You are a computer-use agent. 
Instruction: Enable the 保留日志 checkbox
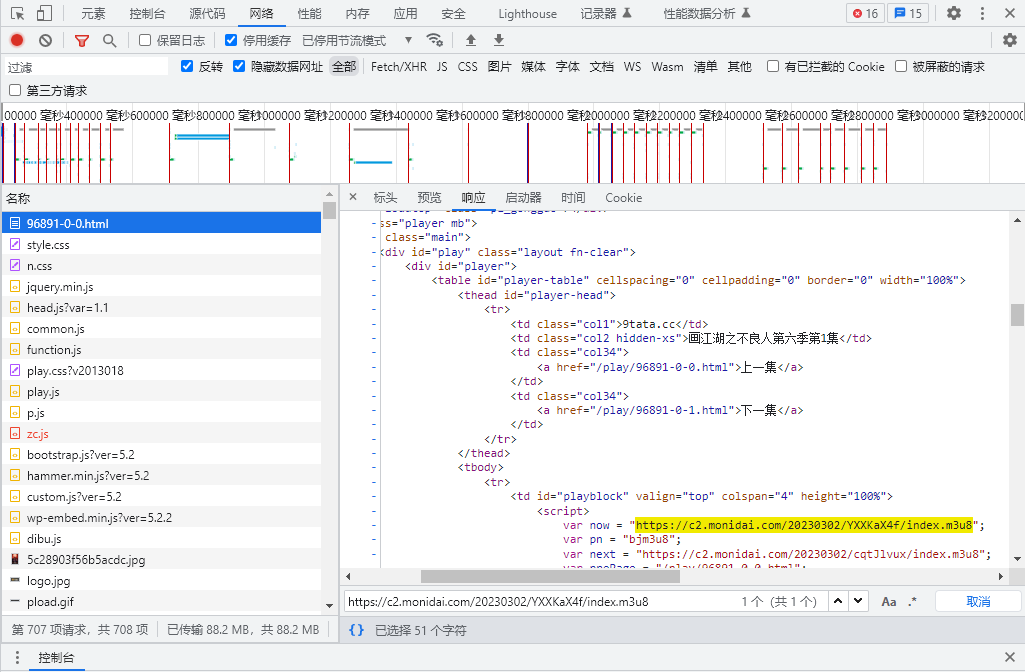pyautogui.click(x=145, y=40)
